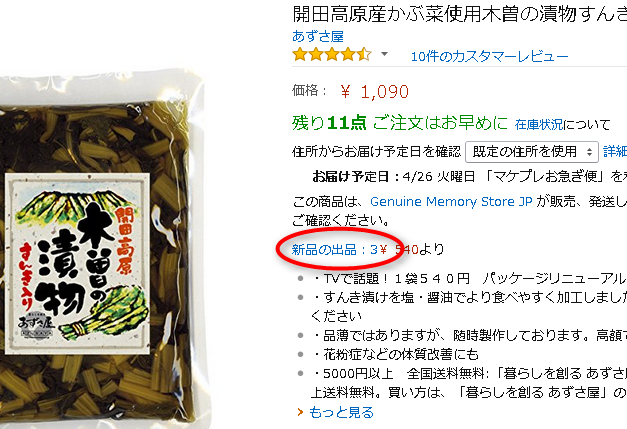Screen dimensions: 627x429
Task: Click the ¥ 540 offer price
Action: pyautogui.click(x=399, y=249)
